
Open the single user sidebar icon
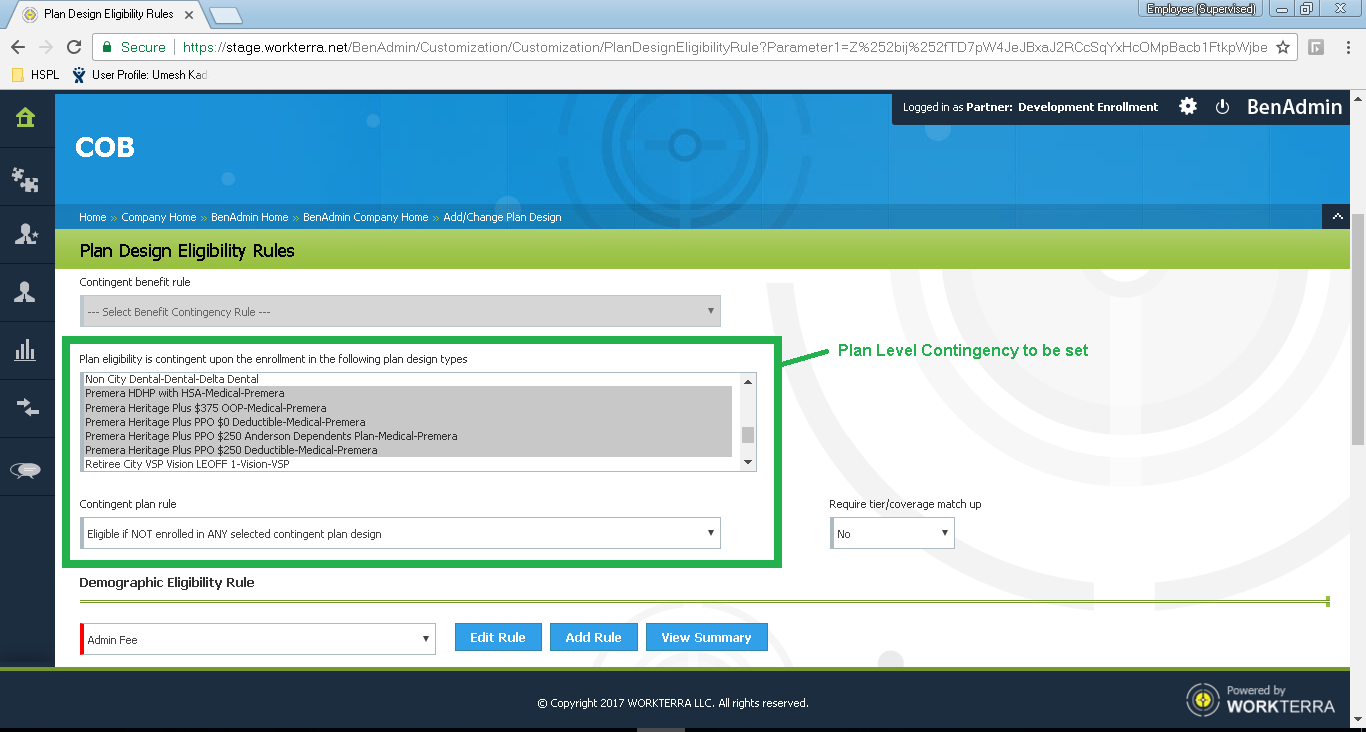coord(26,292)
